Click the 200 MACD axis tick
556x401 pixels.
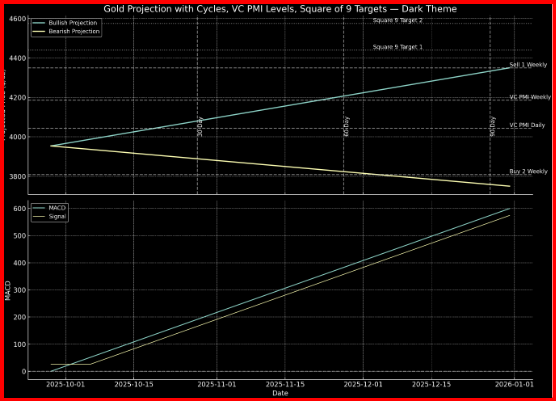coord(20,317)
